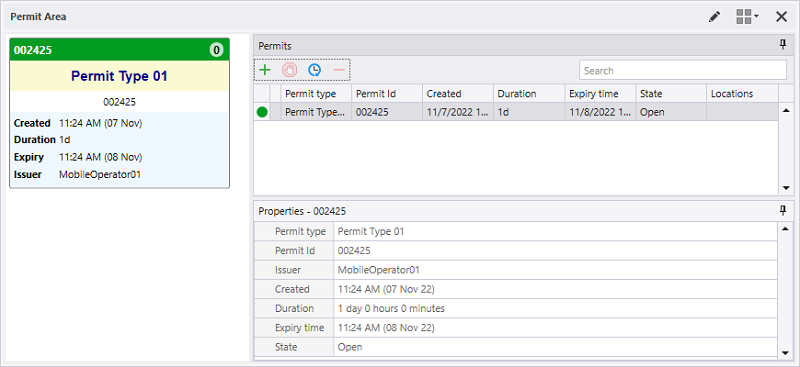Click the red hand suspend permit icon

click(289, 70)
